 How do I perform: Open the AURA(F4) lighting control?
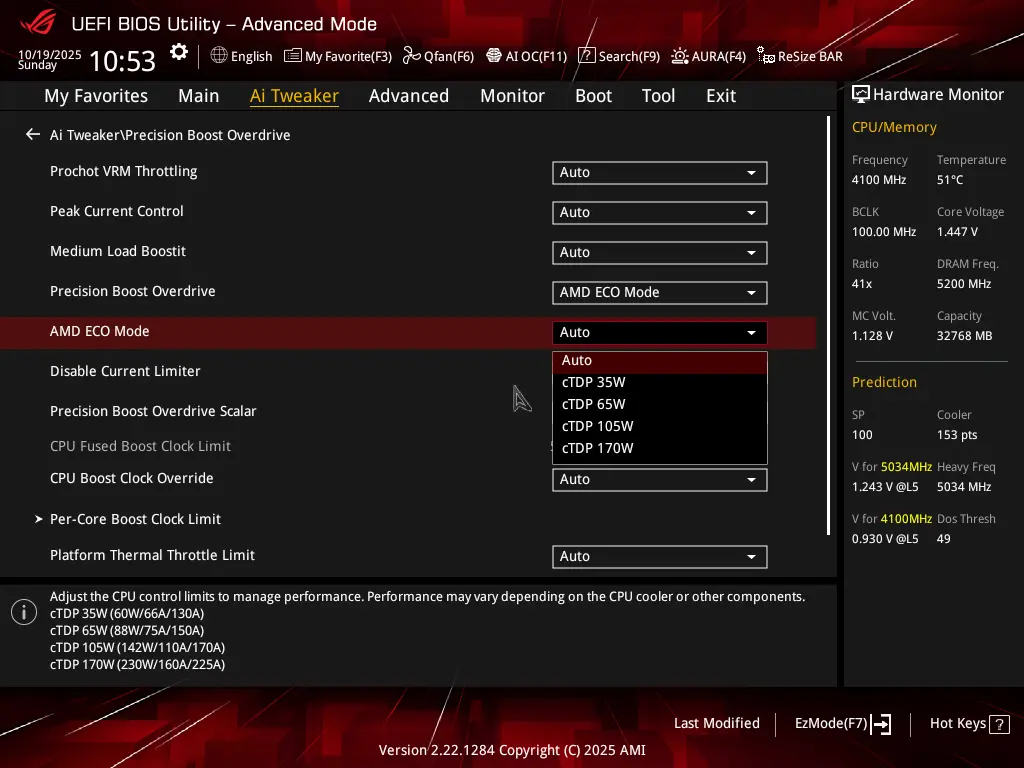pos(708,56)
